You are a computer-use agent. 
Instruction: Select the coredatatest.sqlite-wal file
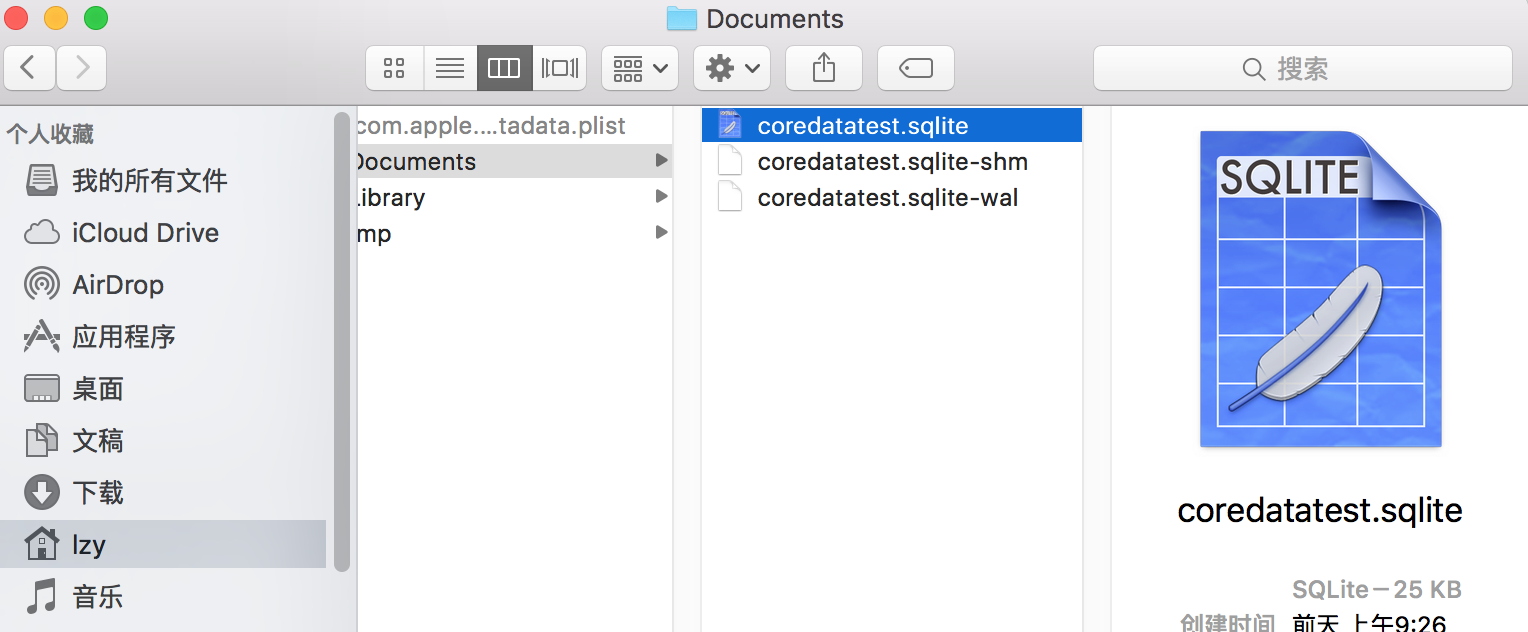point(887,198)
